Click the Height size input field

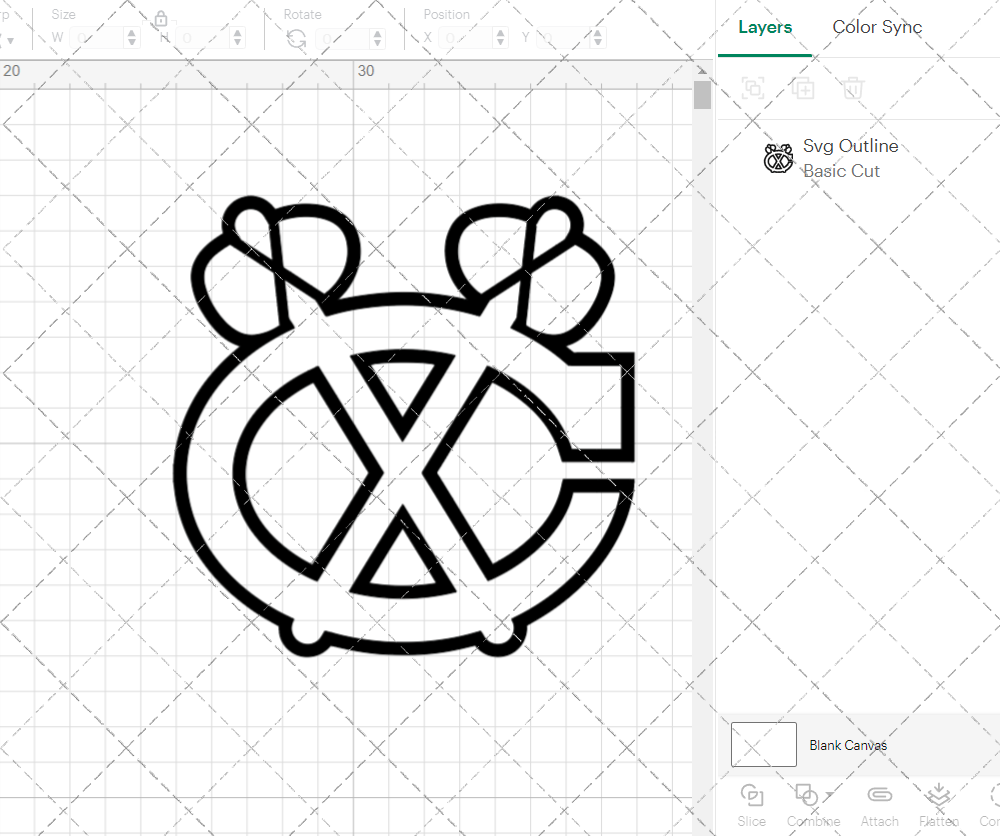[x=203, y=38]
